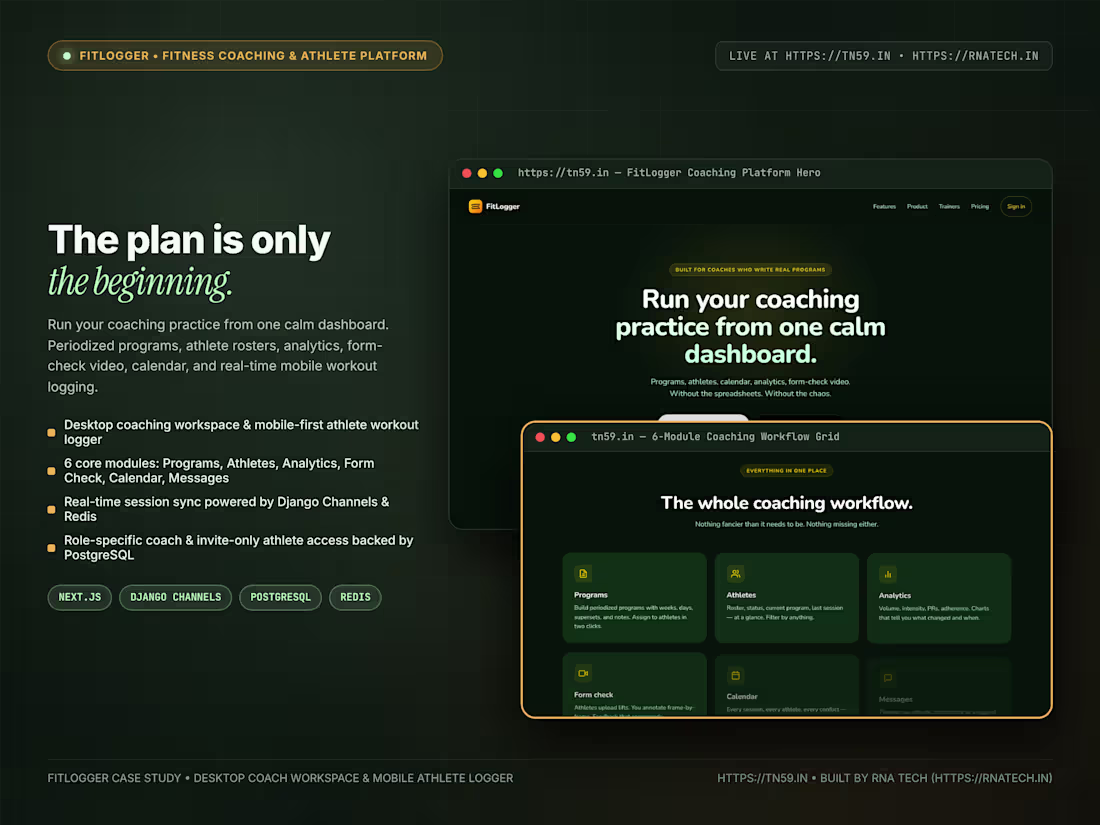Click the Messages card title
Viewport: 1100px width, 825px height.
895,699
